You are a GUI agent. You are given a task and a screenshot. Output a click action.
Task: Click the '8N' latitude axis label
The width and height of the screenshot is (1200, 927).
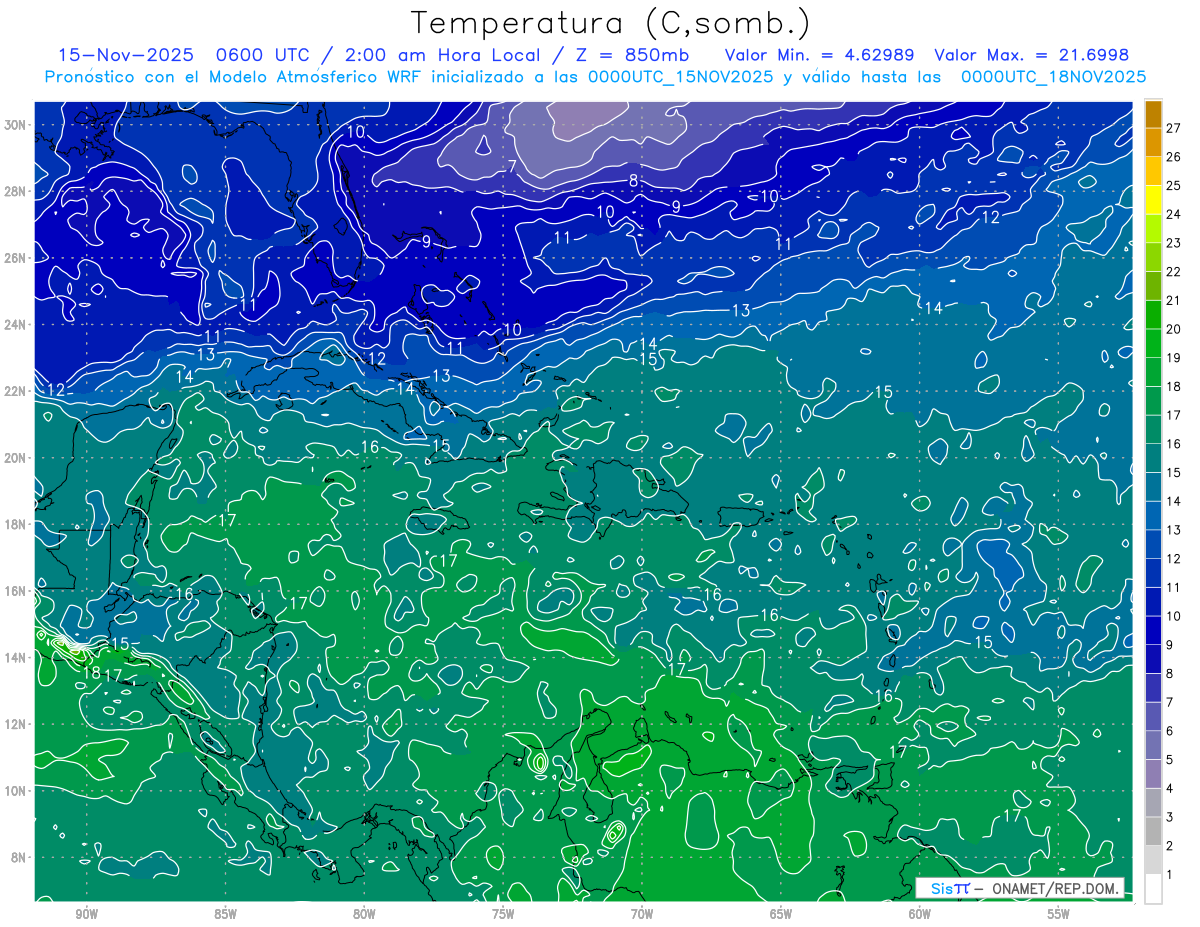coord(20,857)
